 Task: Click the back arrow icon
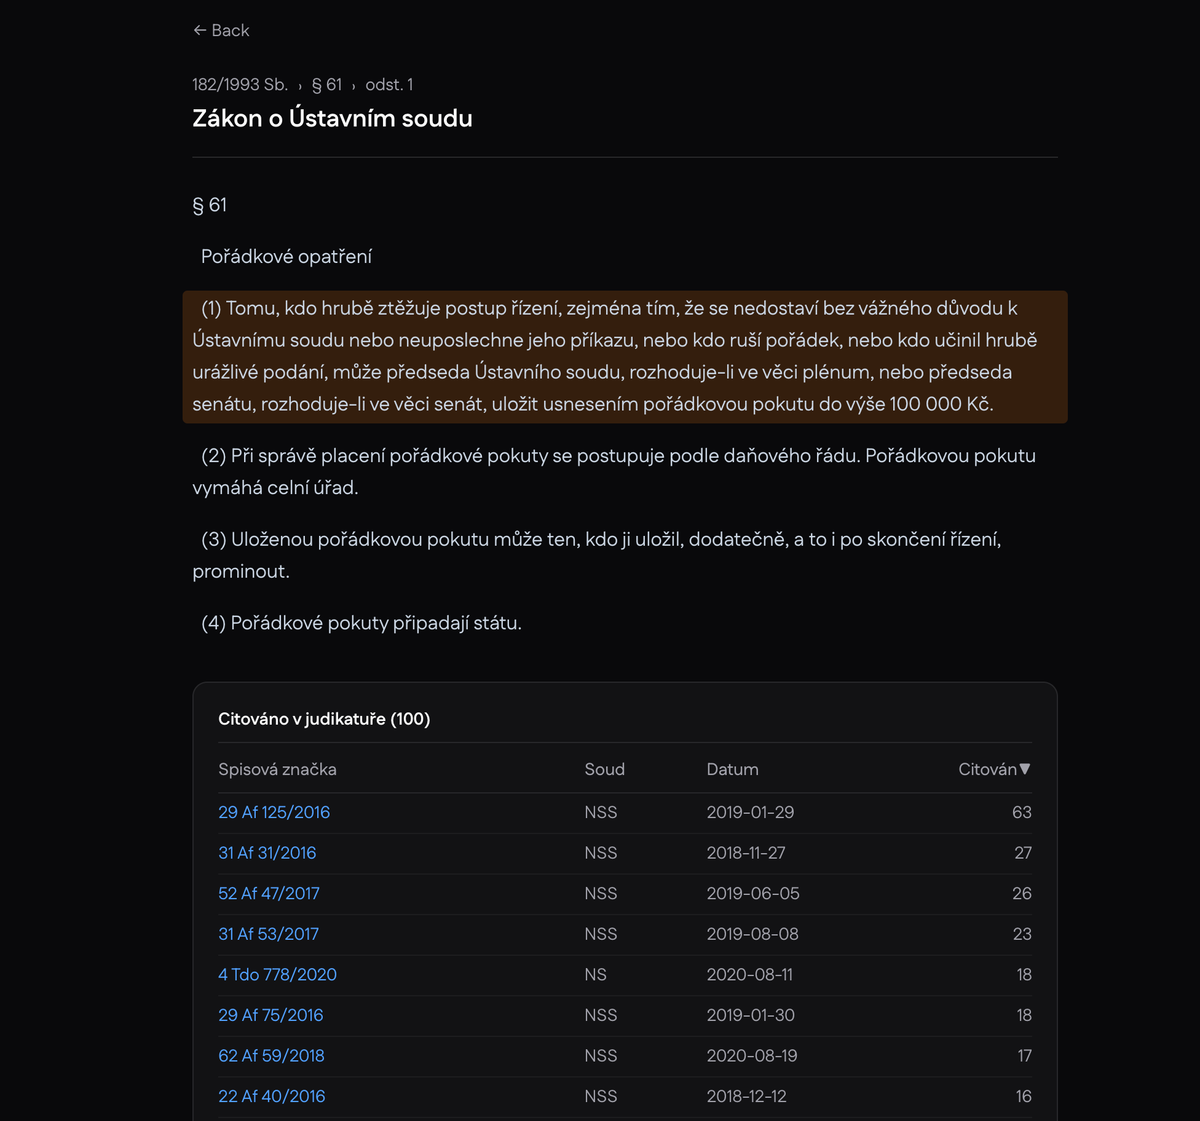199,30
